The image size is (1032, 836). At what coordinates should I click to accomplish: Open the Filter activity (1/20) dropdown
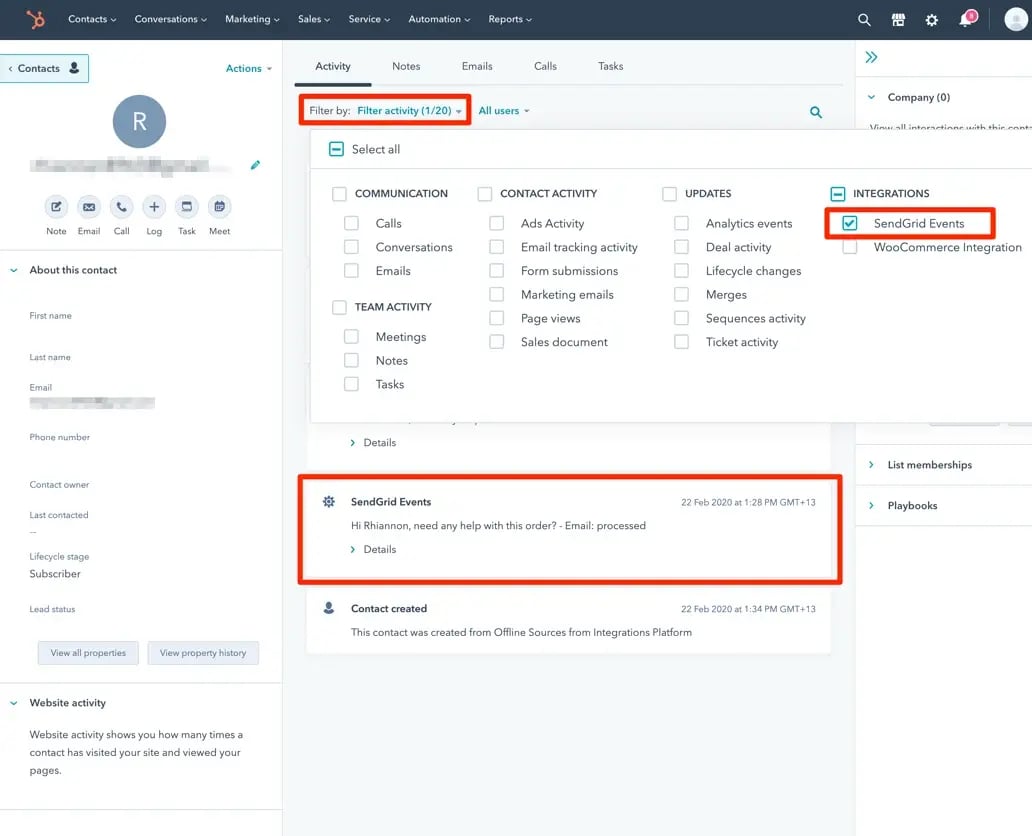409,111
